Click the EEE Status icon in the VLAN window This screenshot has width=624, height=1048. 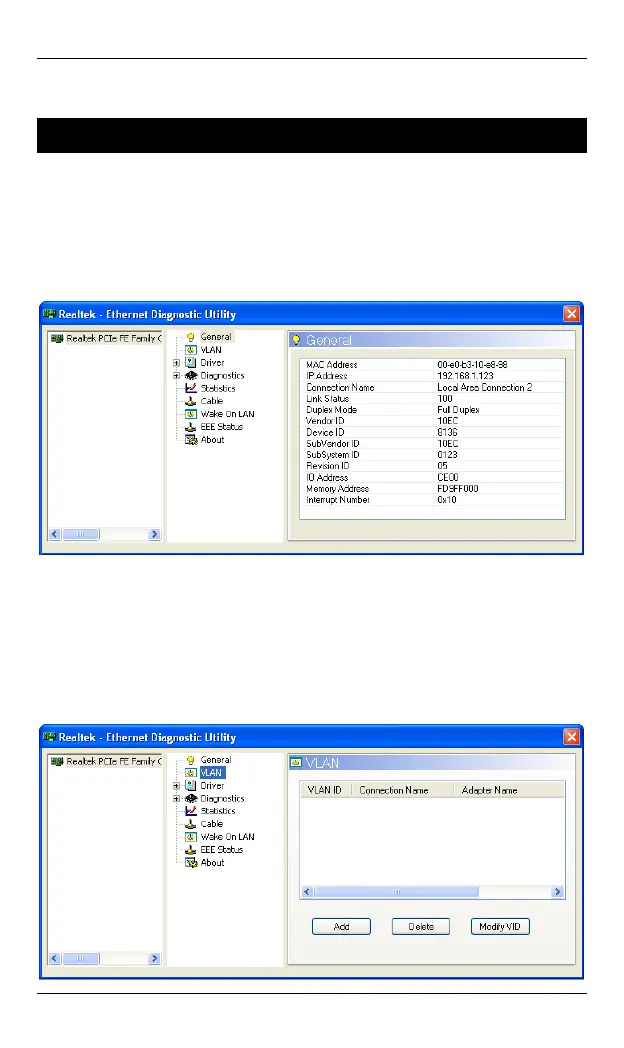(191, 850)
